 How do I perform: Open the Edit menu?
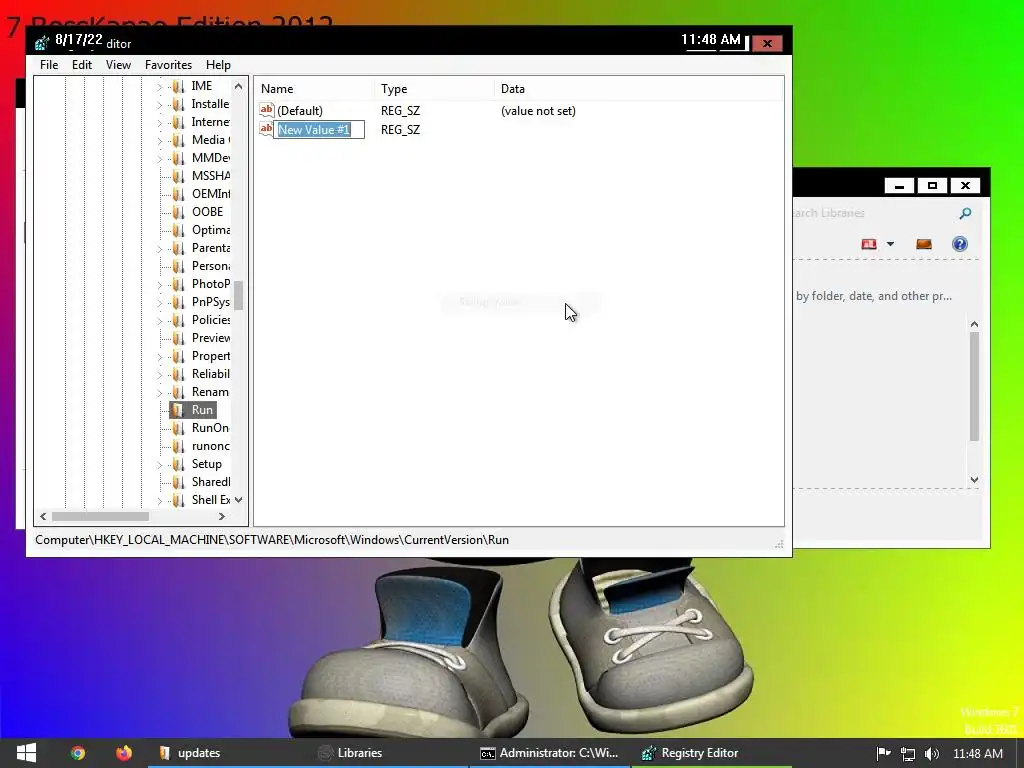click(x=82, y=65)
